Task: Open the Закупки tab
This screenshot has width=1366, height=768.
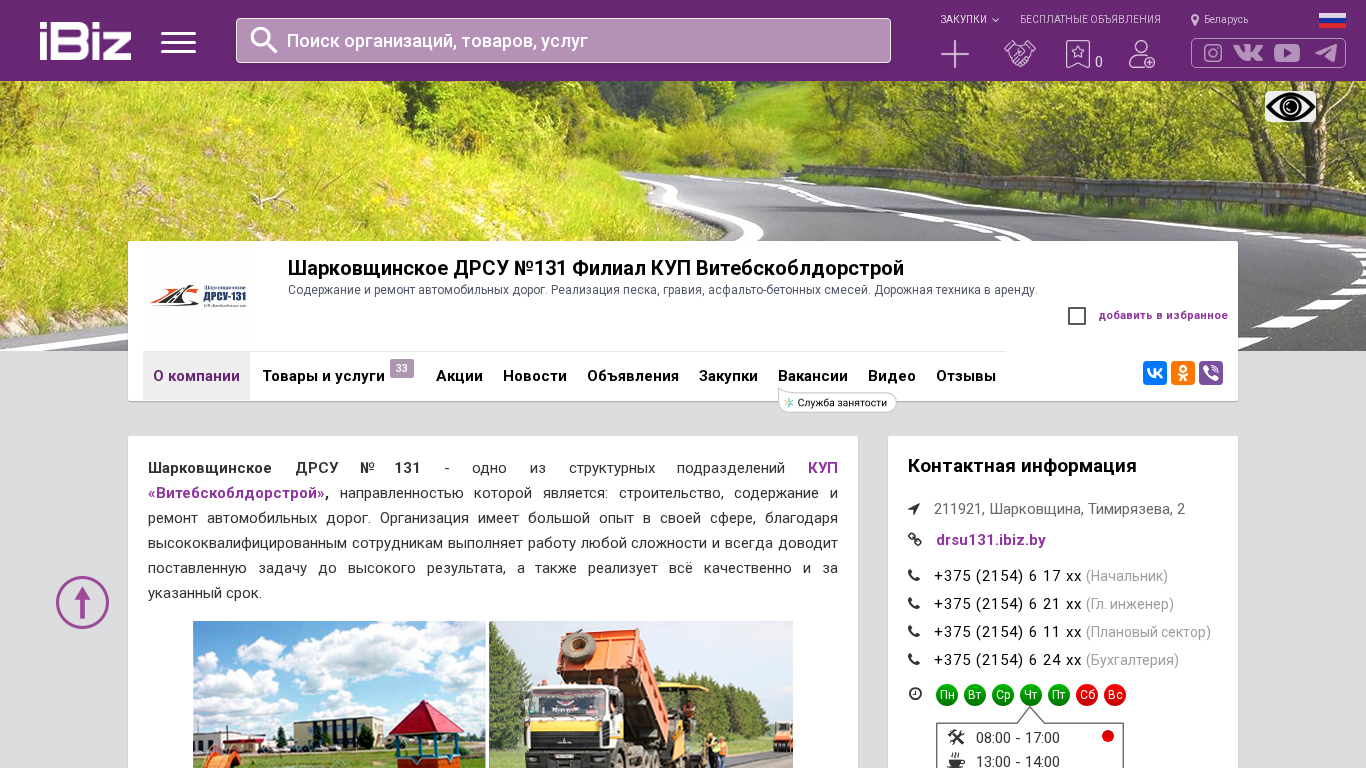Action: [x=728, y=376]
